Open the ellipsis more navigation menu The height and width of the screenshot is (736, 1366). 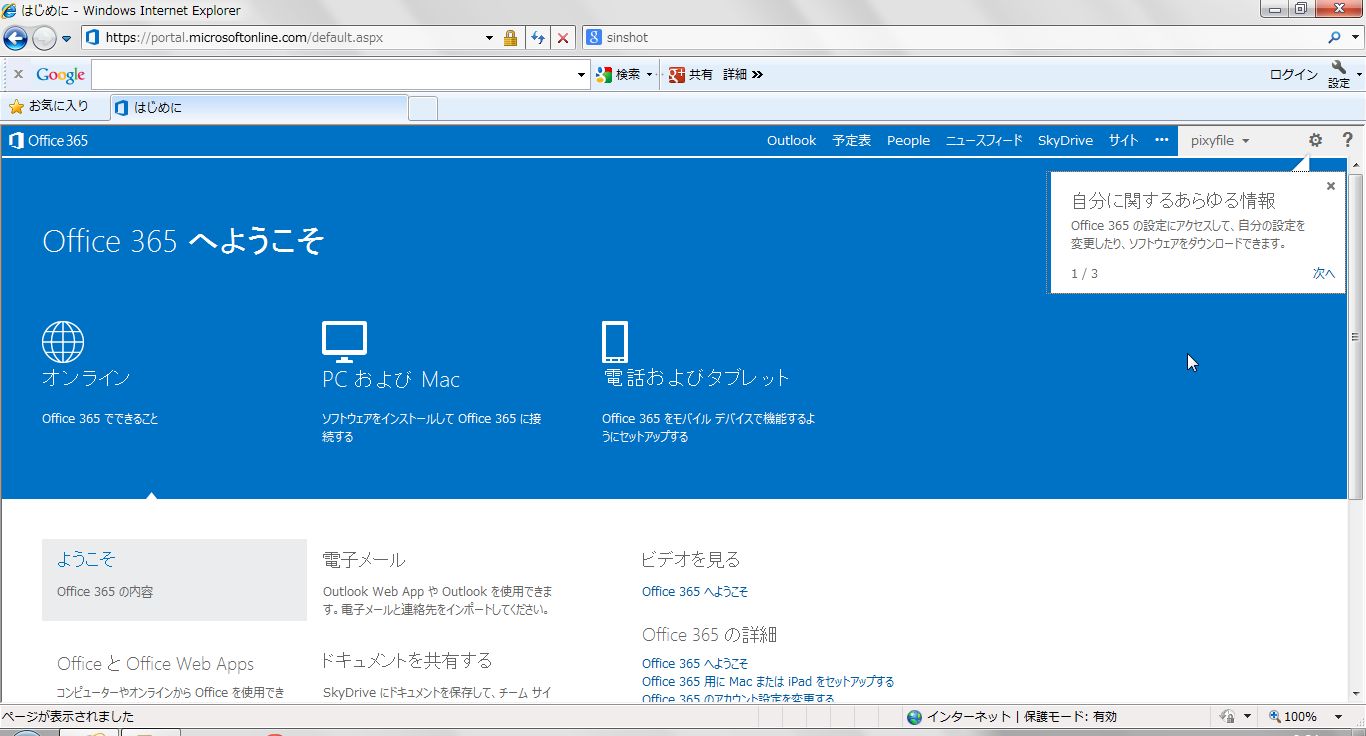(x=1161, y=140)
